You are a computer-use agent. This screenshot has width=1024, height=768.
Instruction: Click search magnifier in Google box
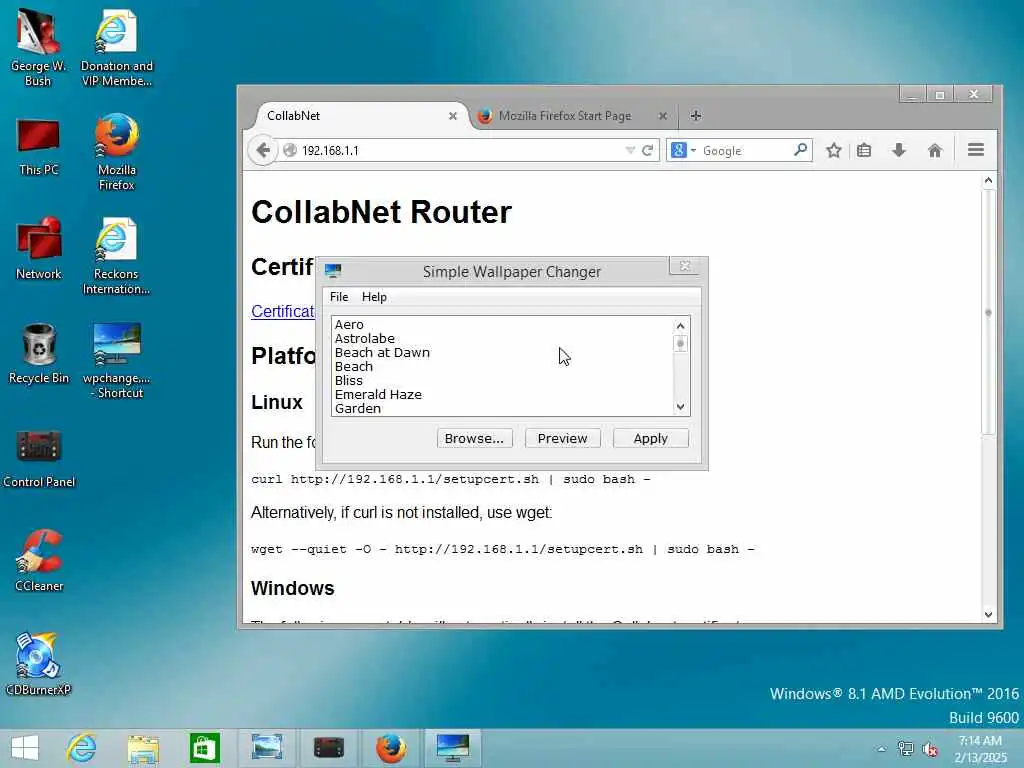(800, 150)
